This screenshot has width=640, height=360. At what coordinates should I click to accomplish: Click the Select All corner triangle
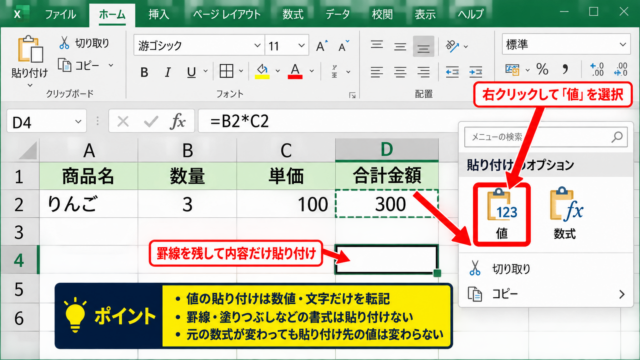click(x=28, y=151)
